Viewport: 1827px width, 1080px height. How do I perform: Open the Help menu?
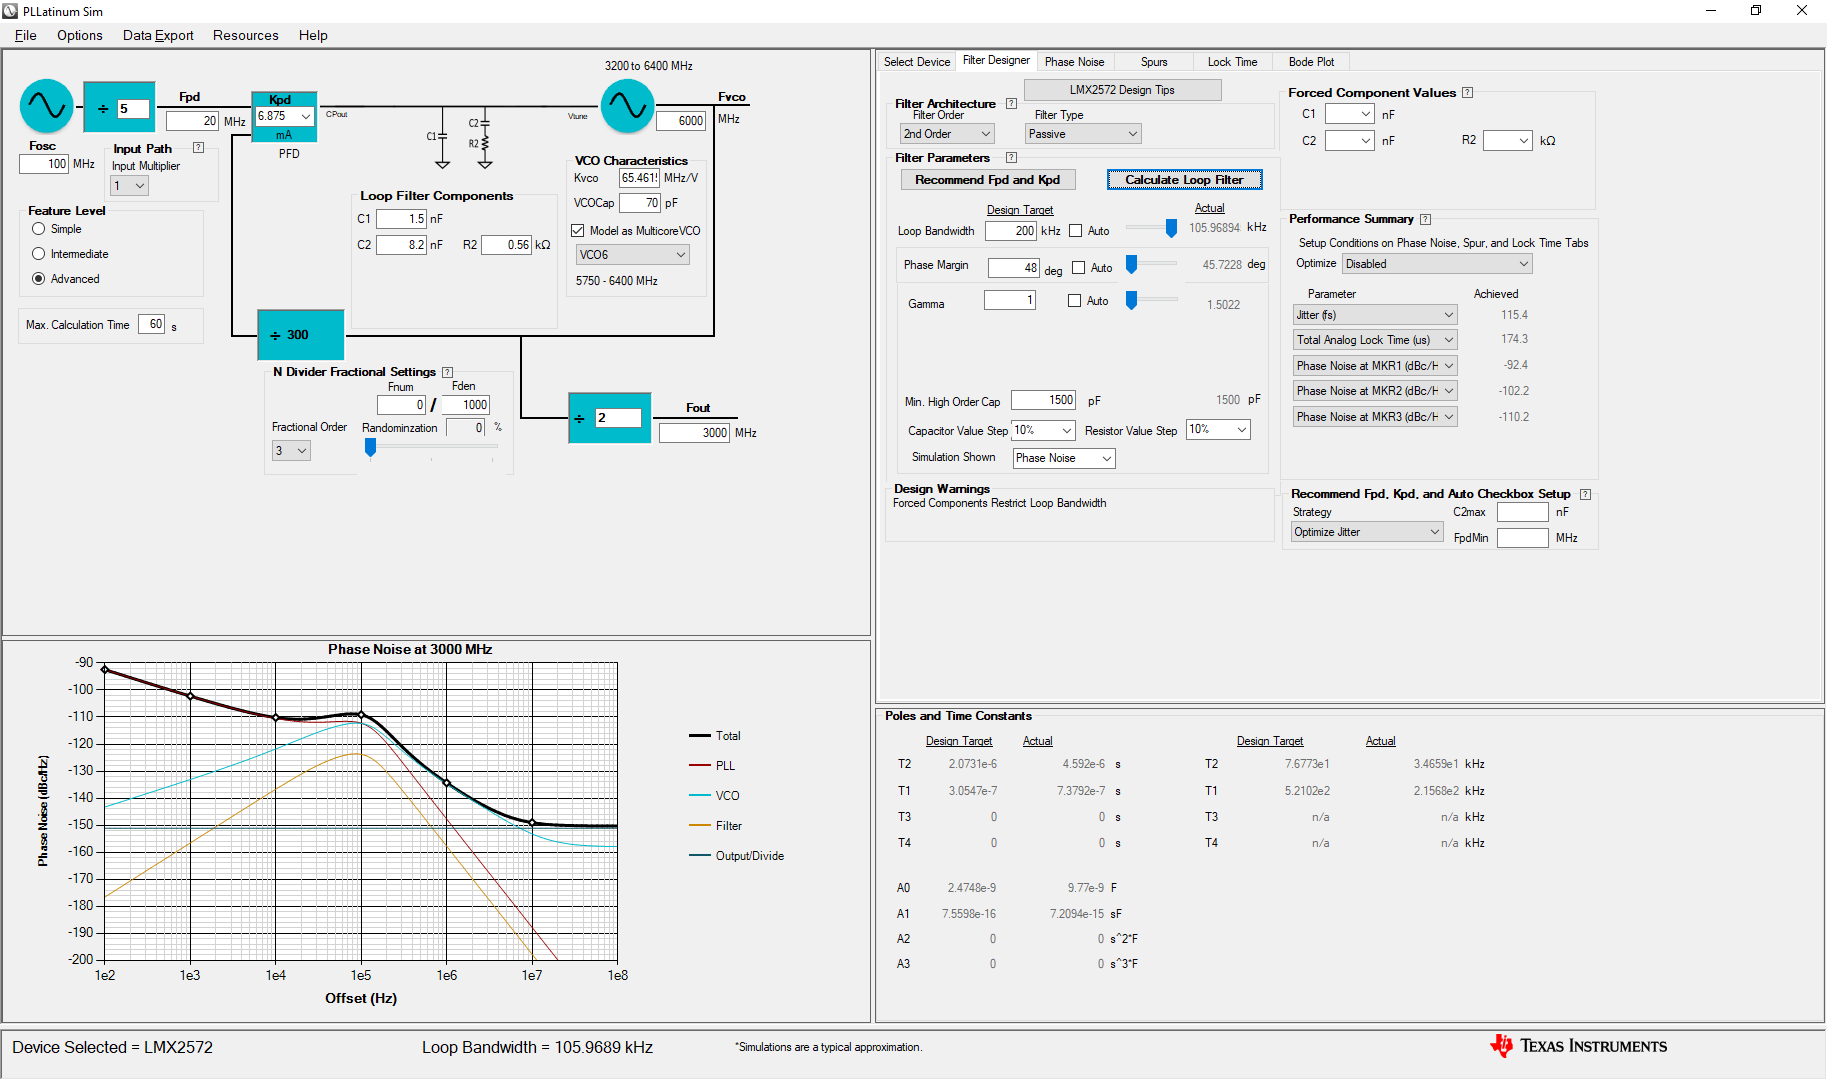point(313,35)
